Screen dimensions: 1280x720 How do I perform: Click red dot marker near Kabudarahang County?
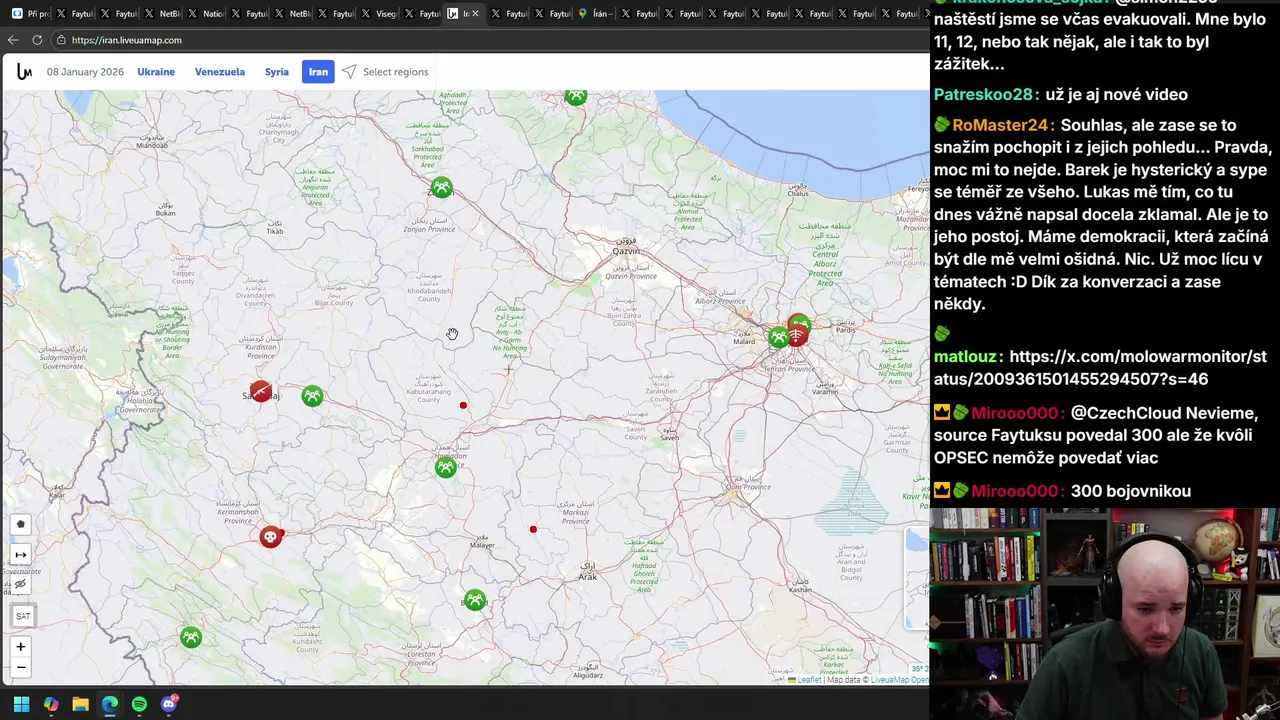click(463, 405)
